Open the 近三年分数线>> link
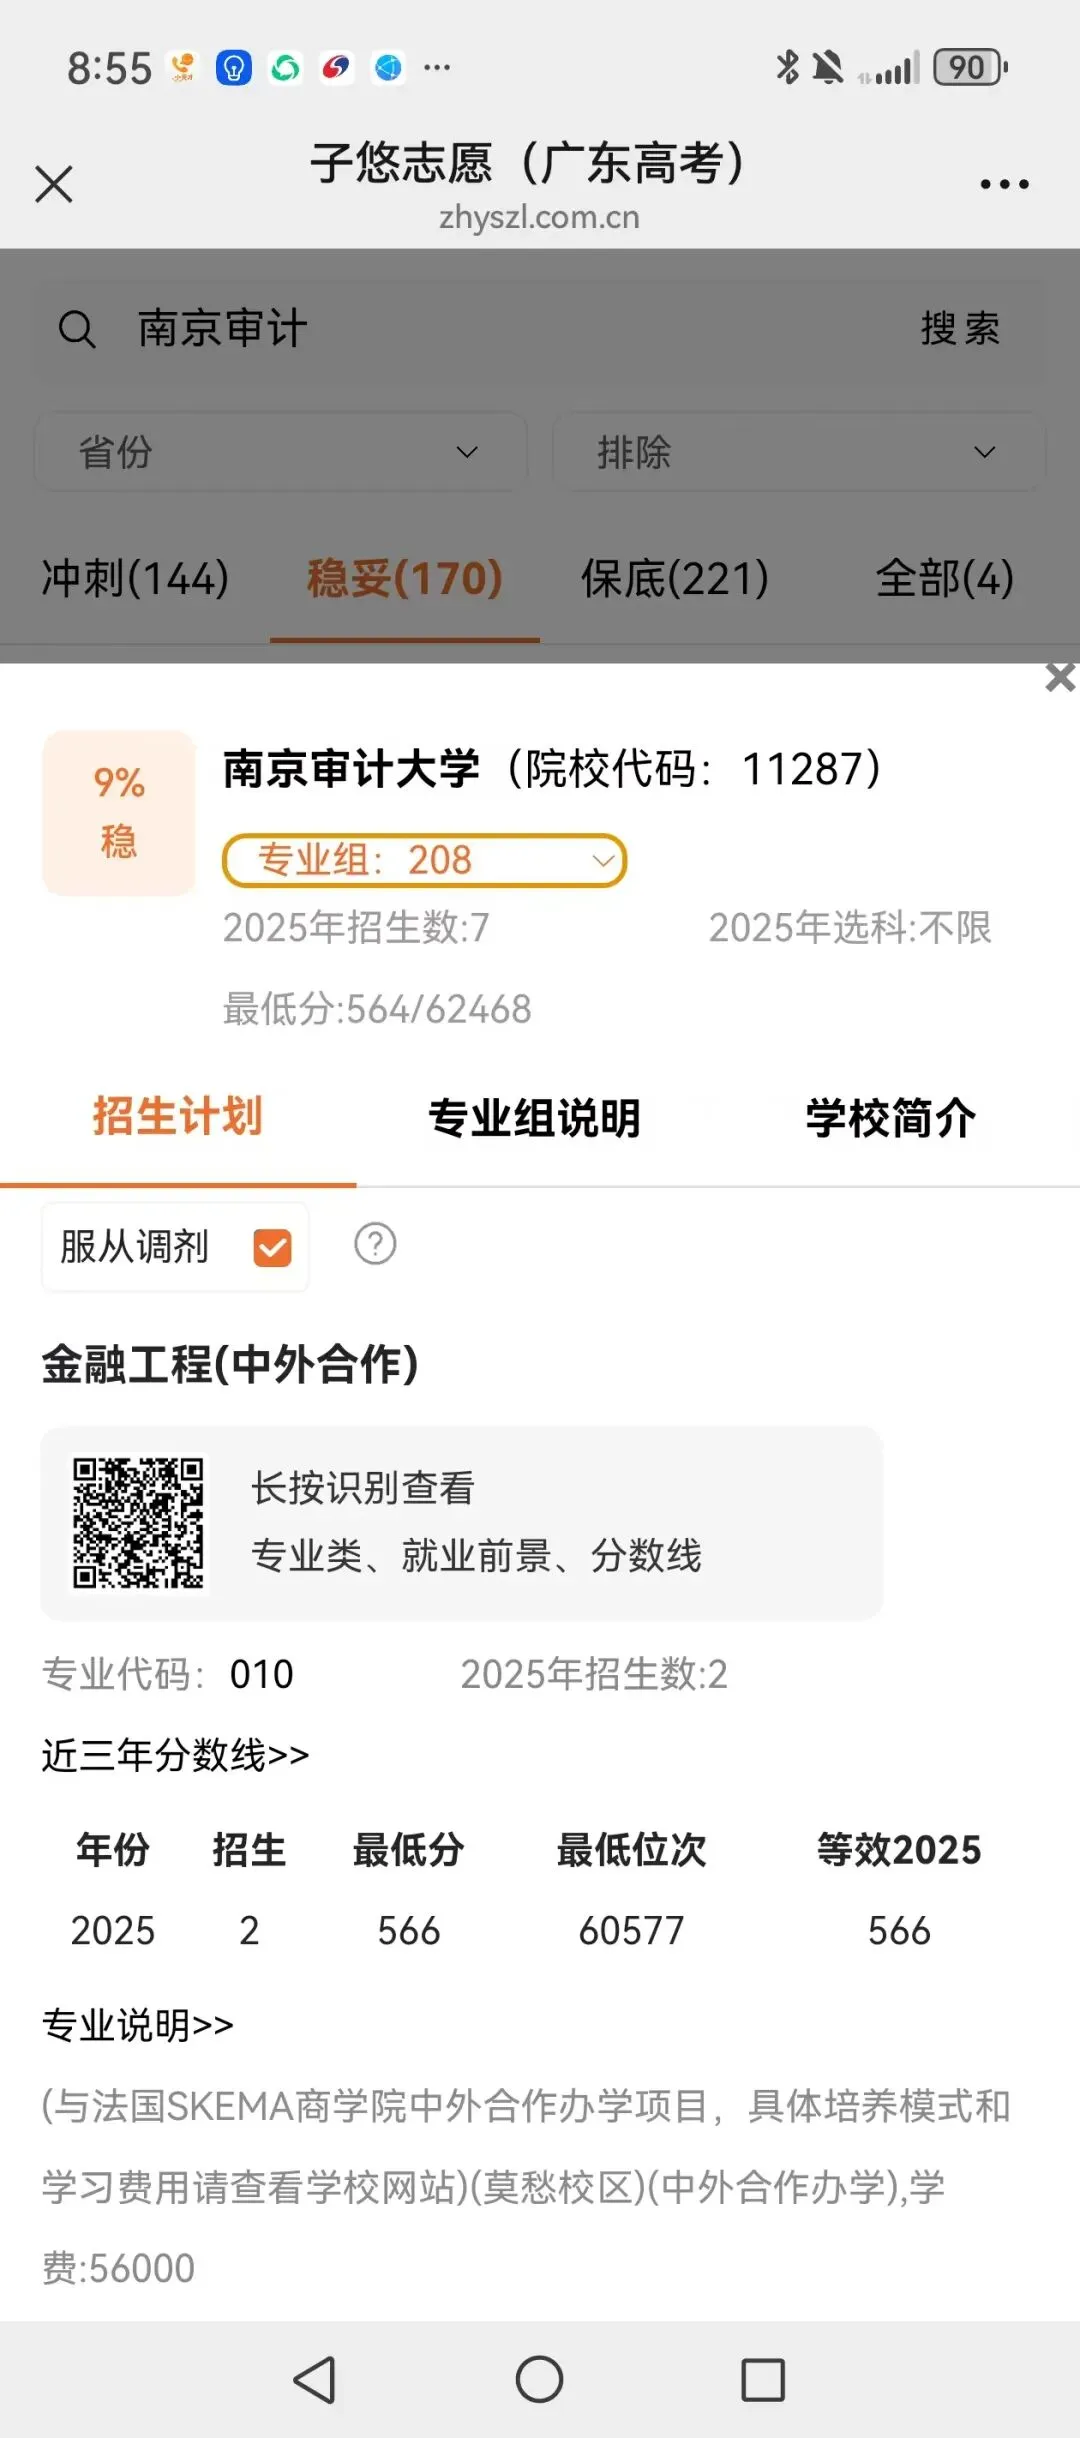1080x2438 pixels. [x=176, y=1755]
